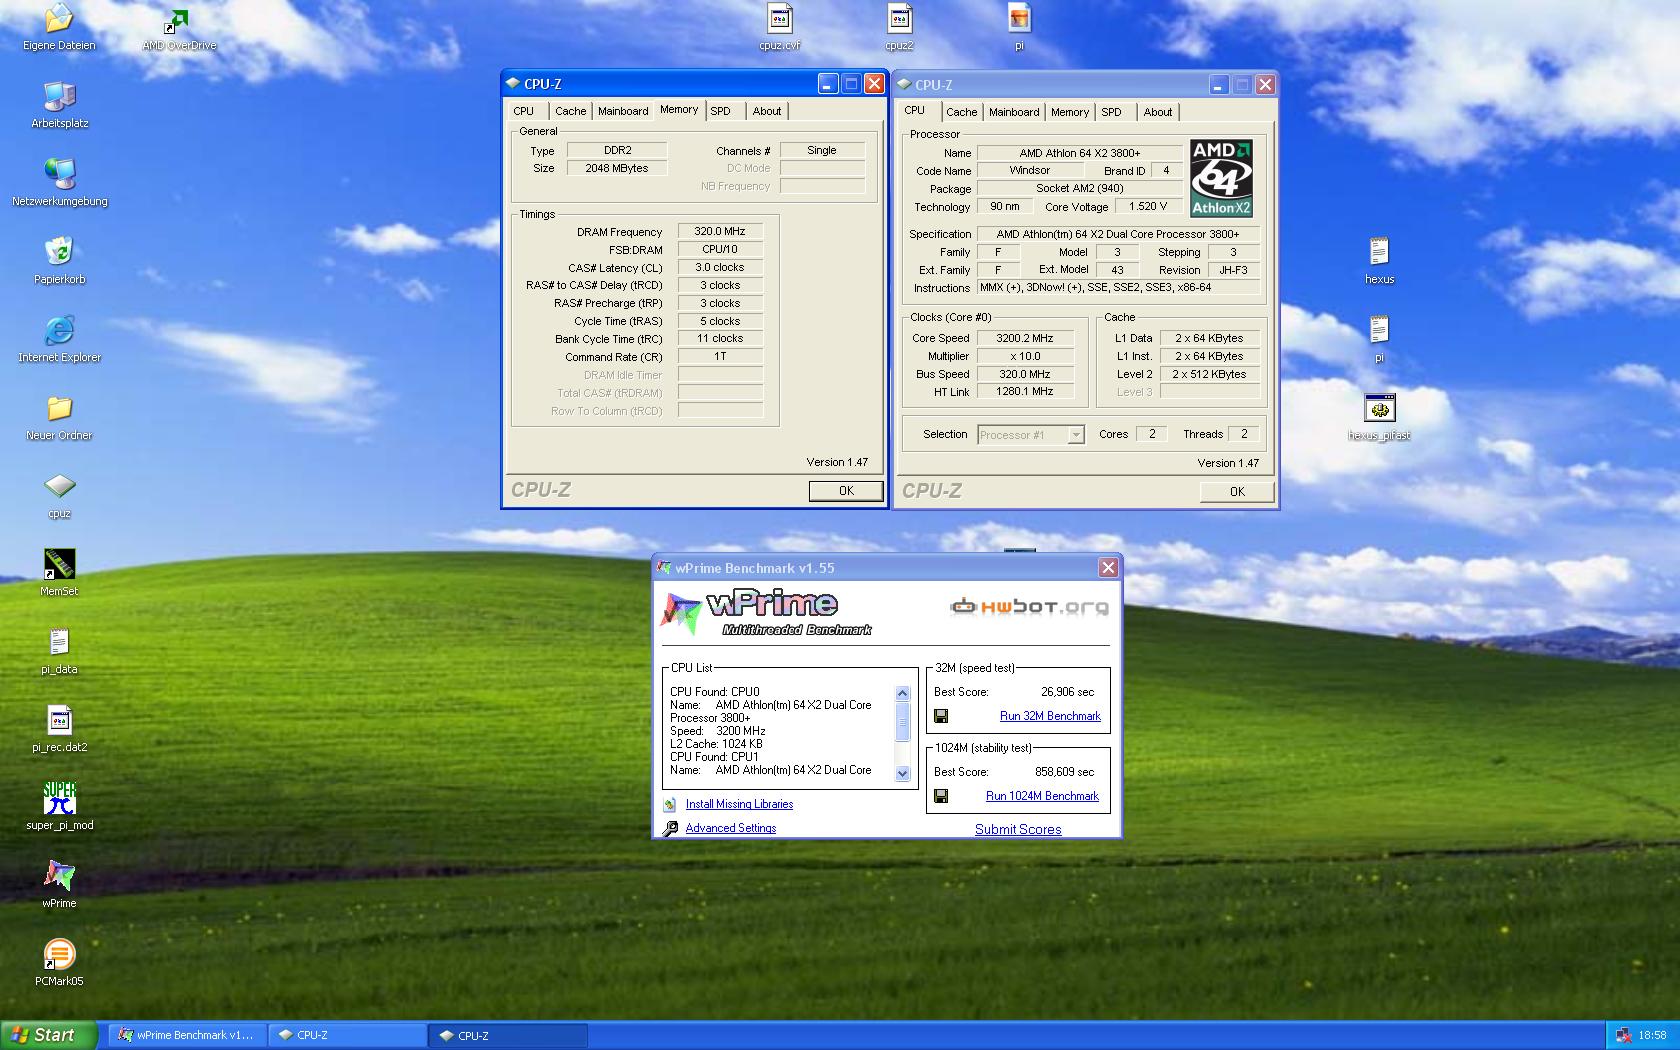Activate first CPU-Z taskbar button
Screen dimensions: 1680x1050
pos(346,1035)
